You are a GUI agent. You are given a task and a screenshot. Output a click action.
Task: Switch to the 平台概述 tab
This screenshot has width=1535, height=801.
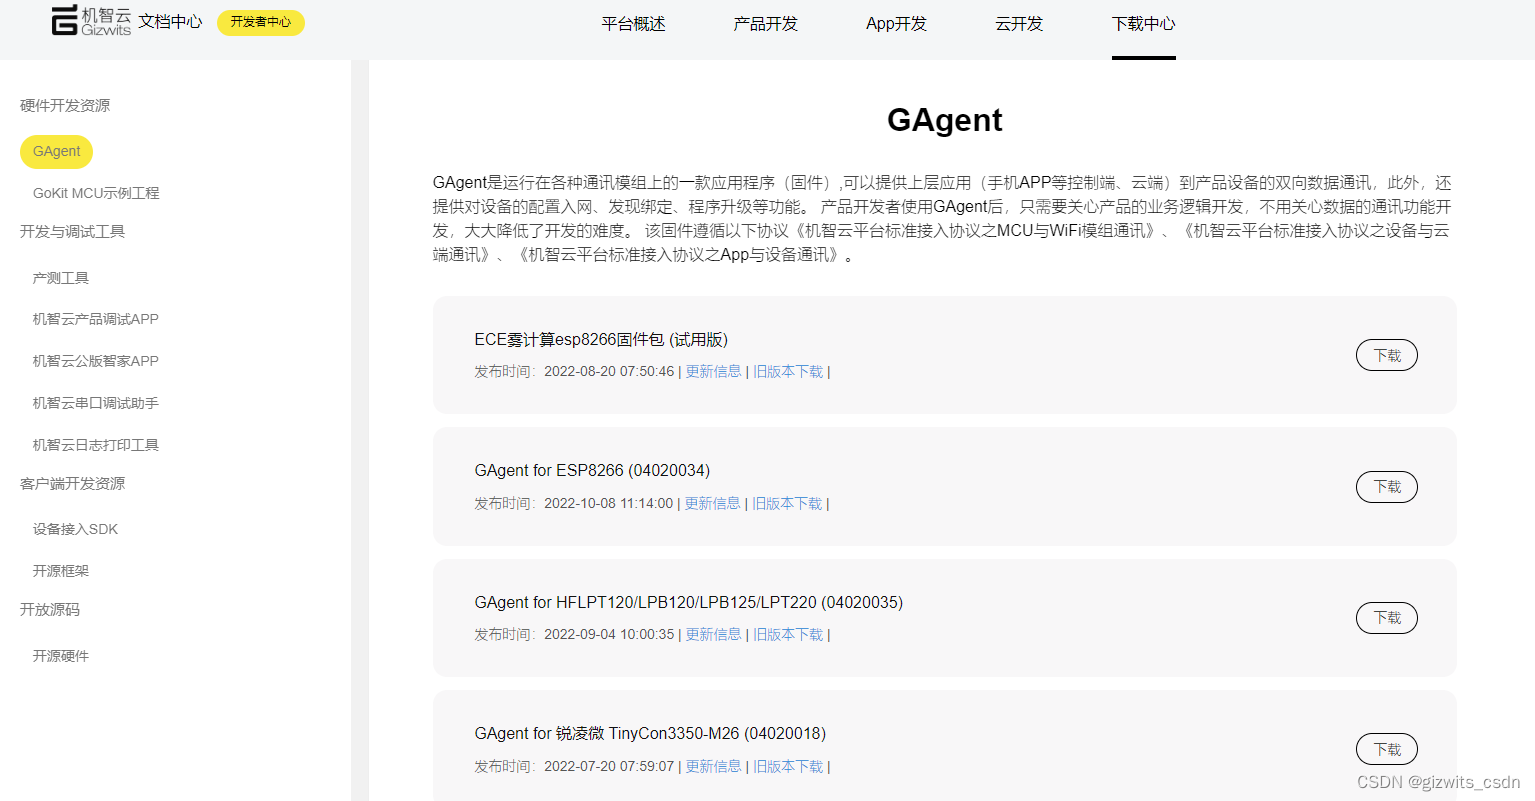[633, 24]
